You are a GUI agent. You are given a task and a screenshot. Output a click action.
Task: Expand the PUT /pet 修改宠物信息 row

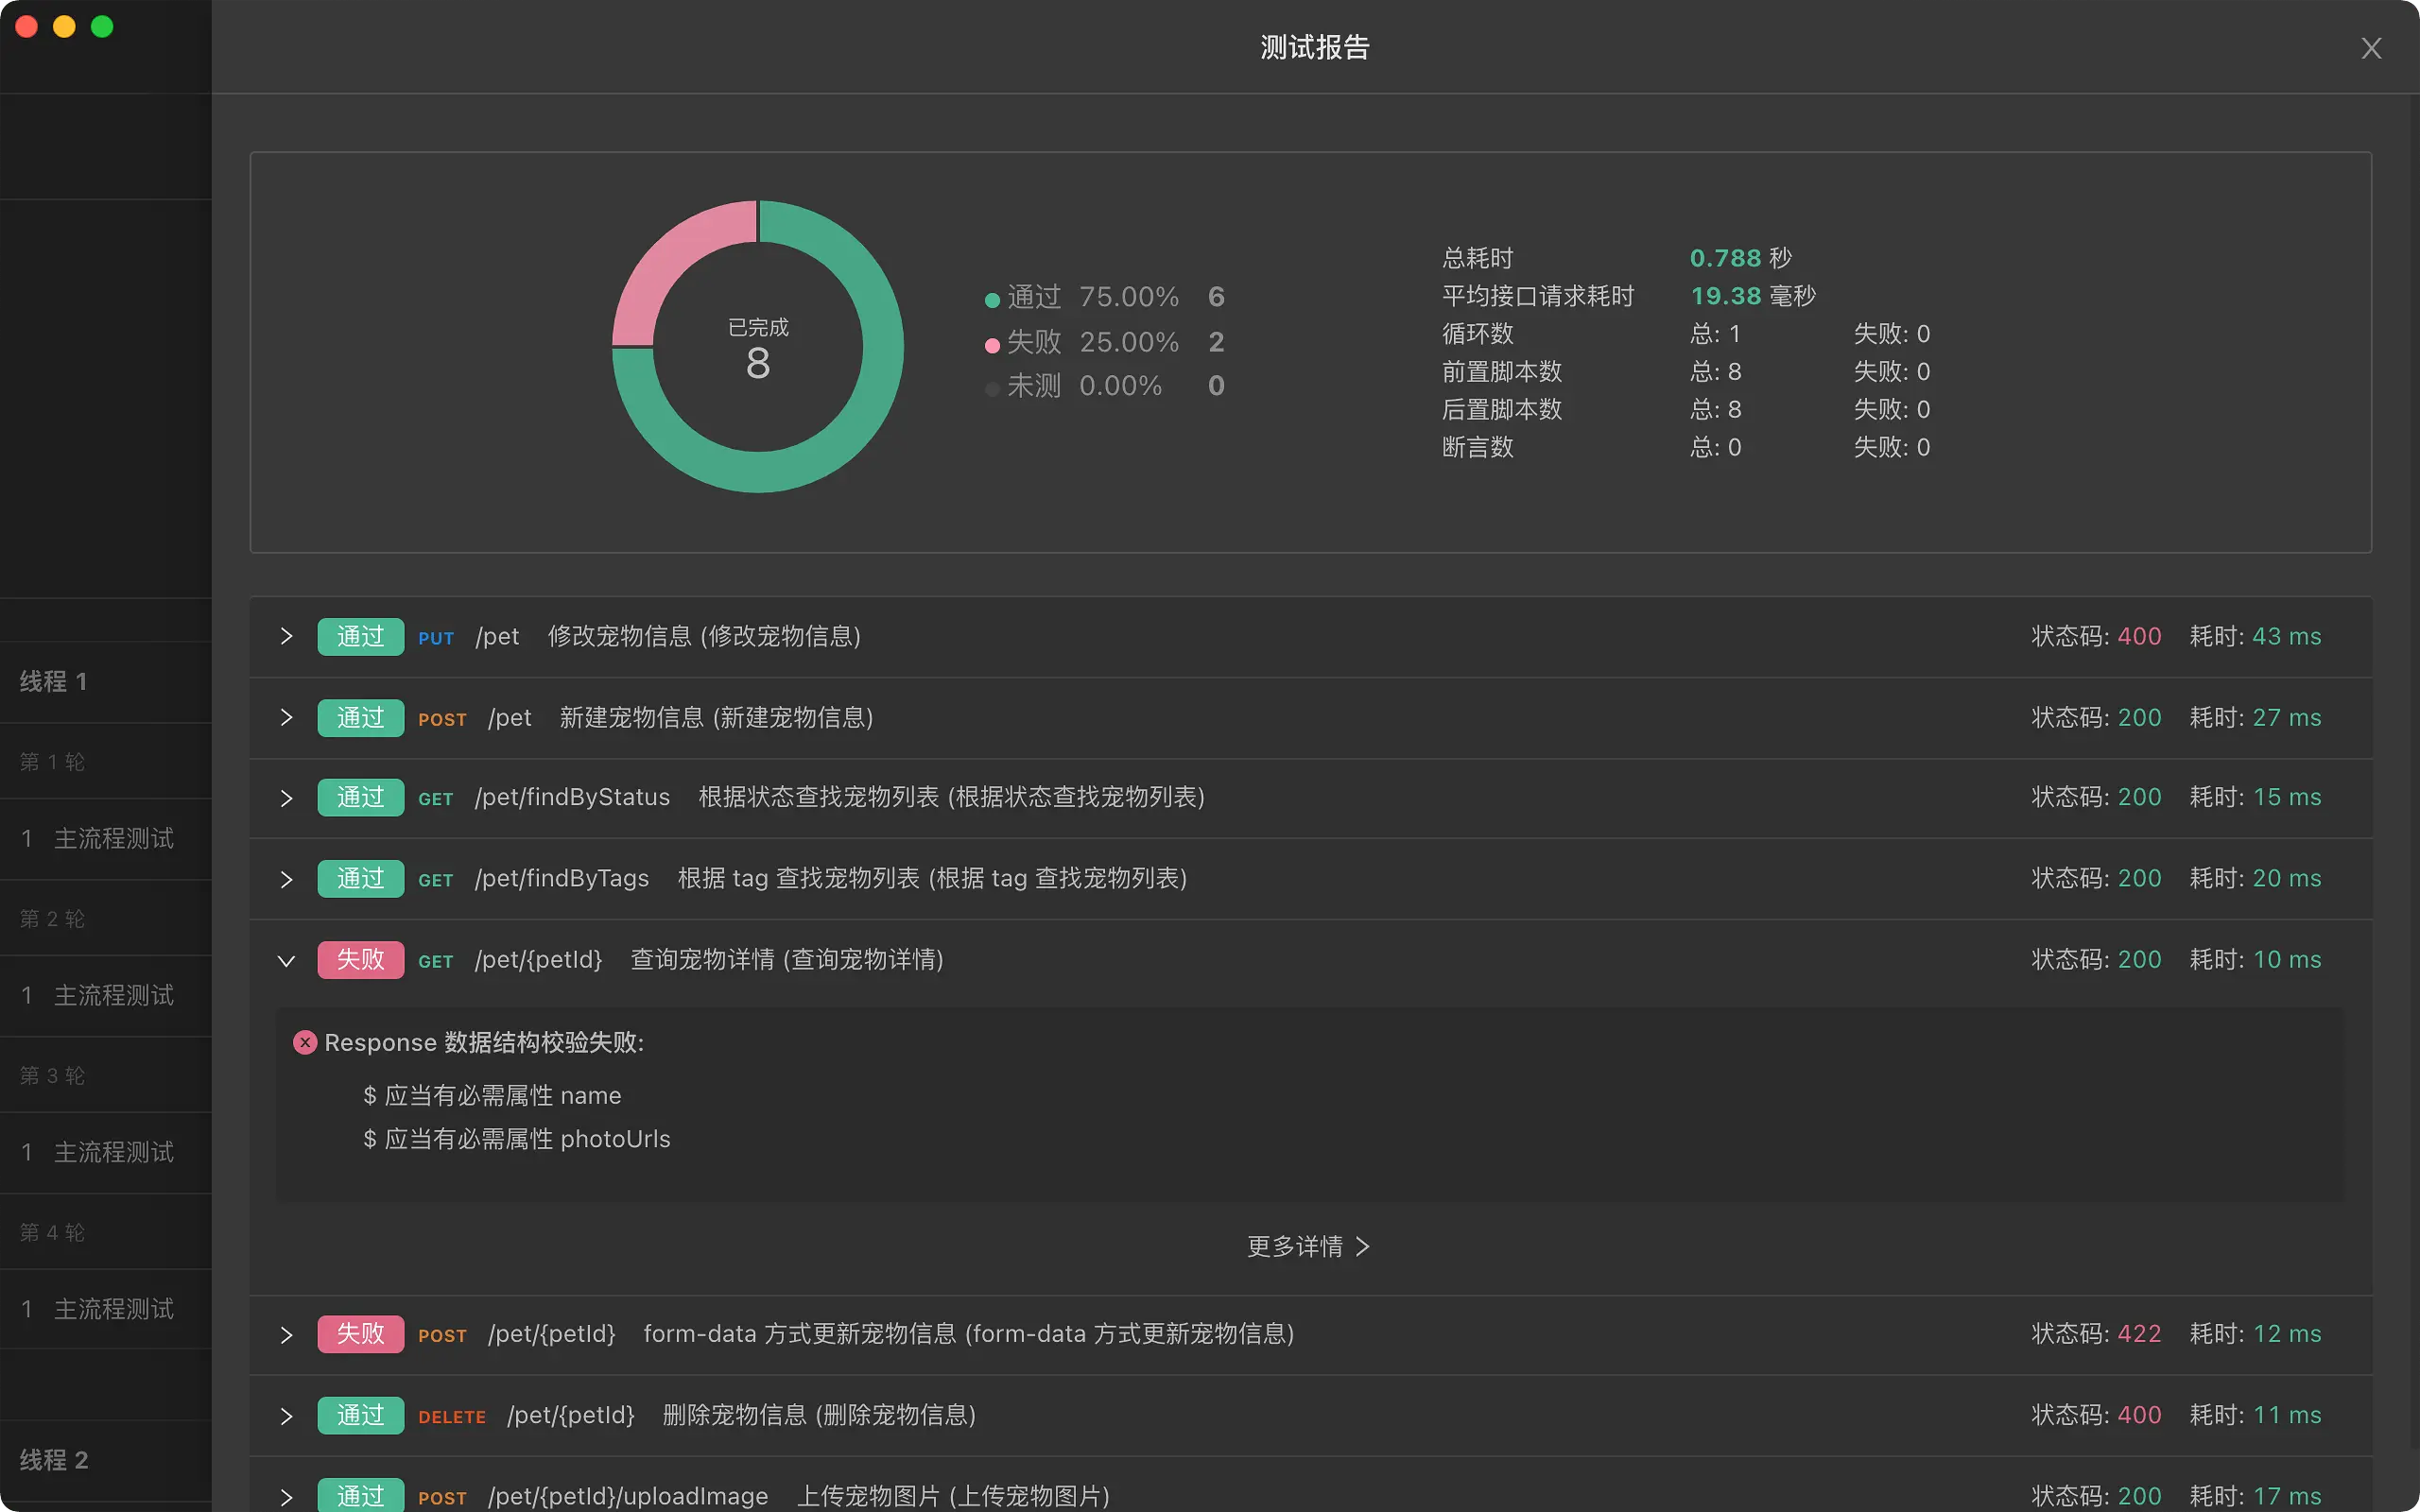[x=287, y=636]
